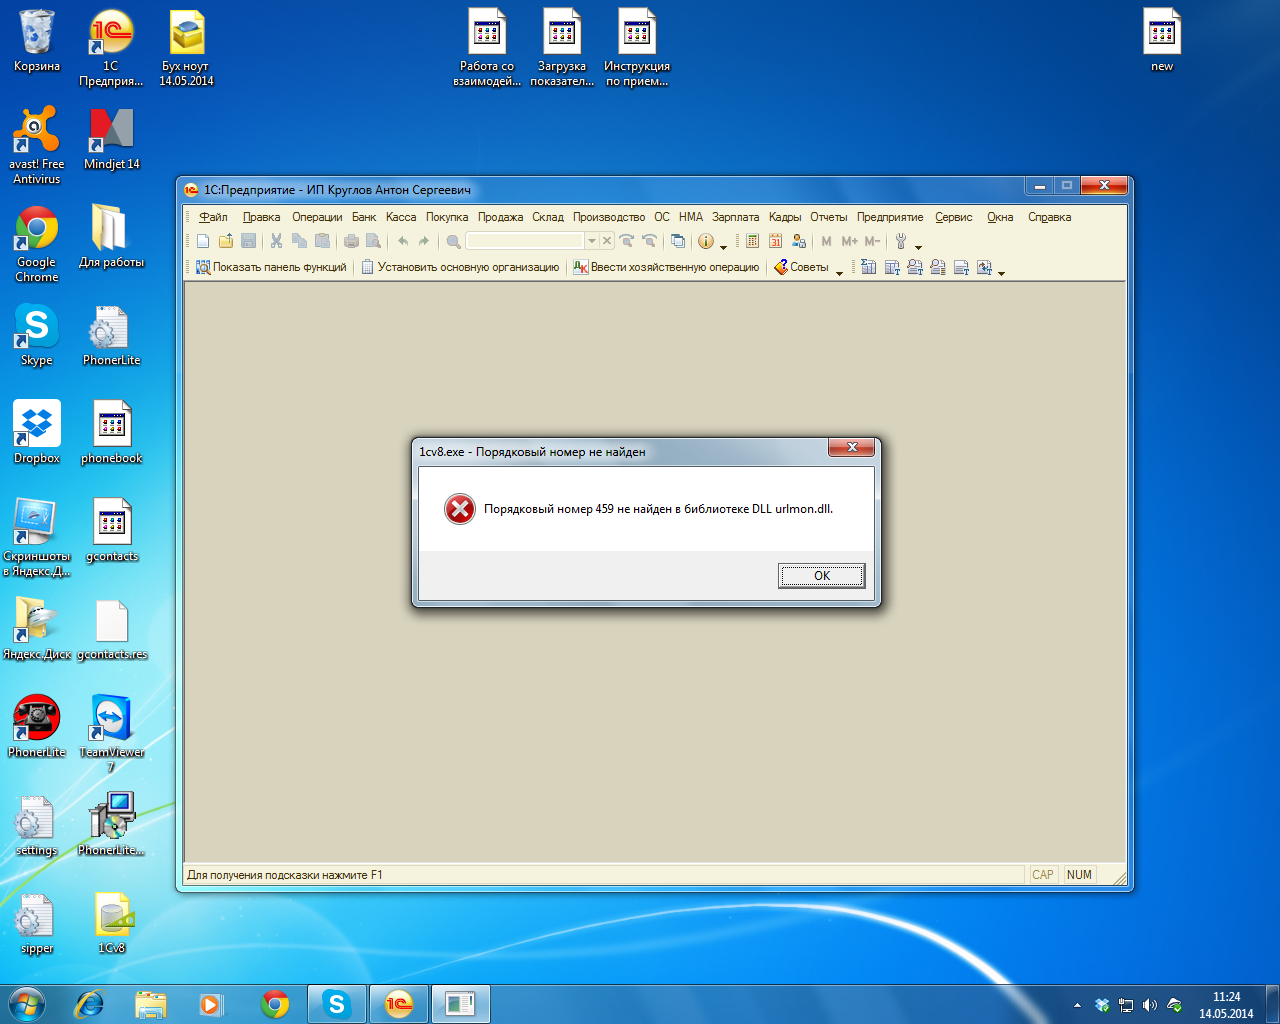This screenshot has height=1024, width=1280.
Task: Open the Отчеты menu
Action: tap(828, 217)
